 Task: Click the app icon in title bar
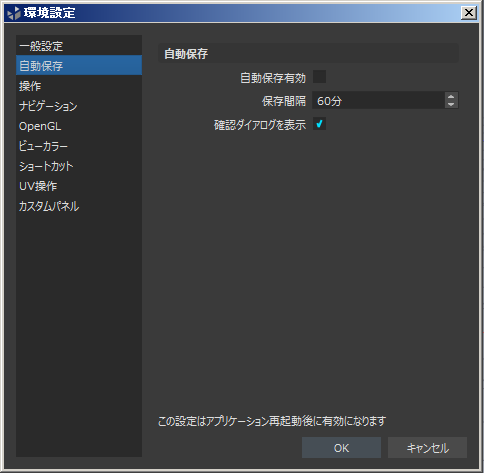tap(14, 13)
